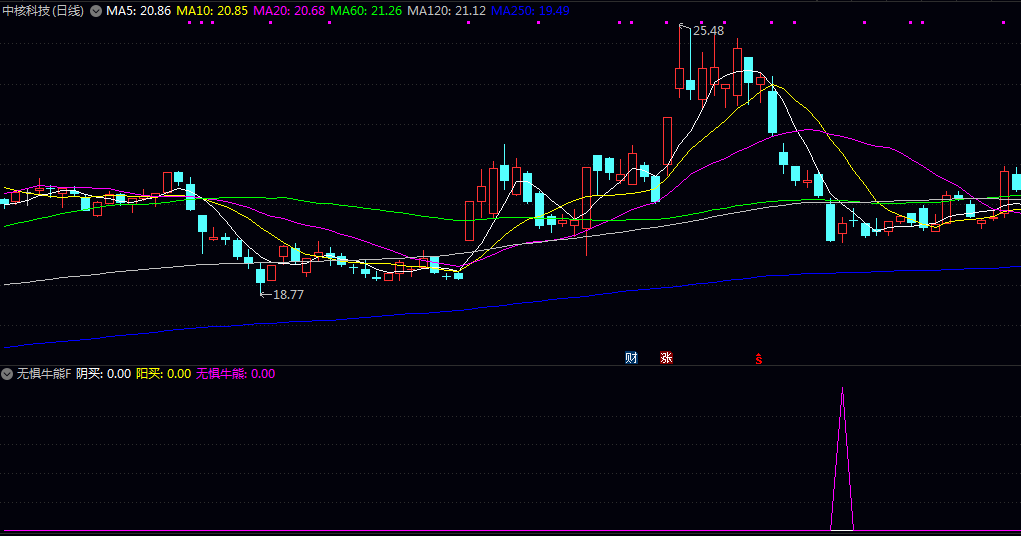
Task: Click the red S signal marker
Action: tap(759, 358)
